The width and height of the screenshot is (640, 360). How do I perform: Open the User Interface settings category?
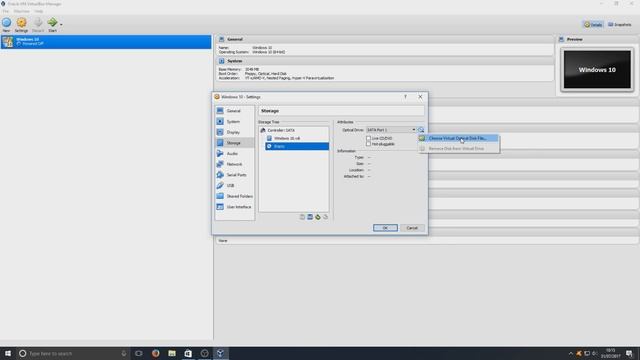[234, 207]
